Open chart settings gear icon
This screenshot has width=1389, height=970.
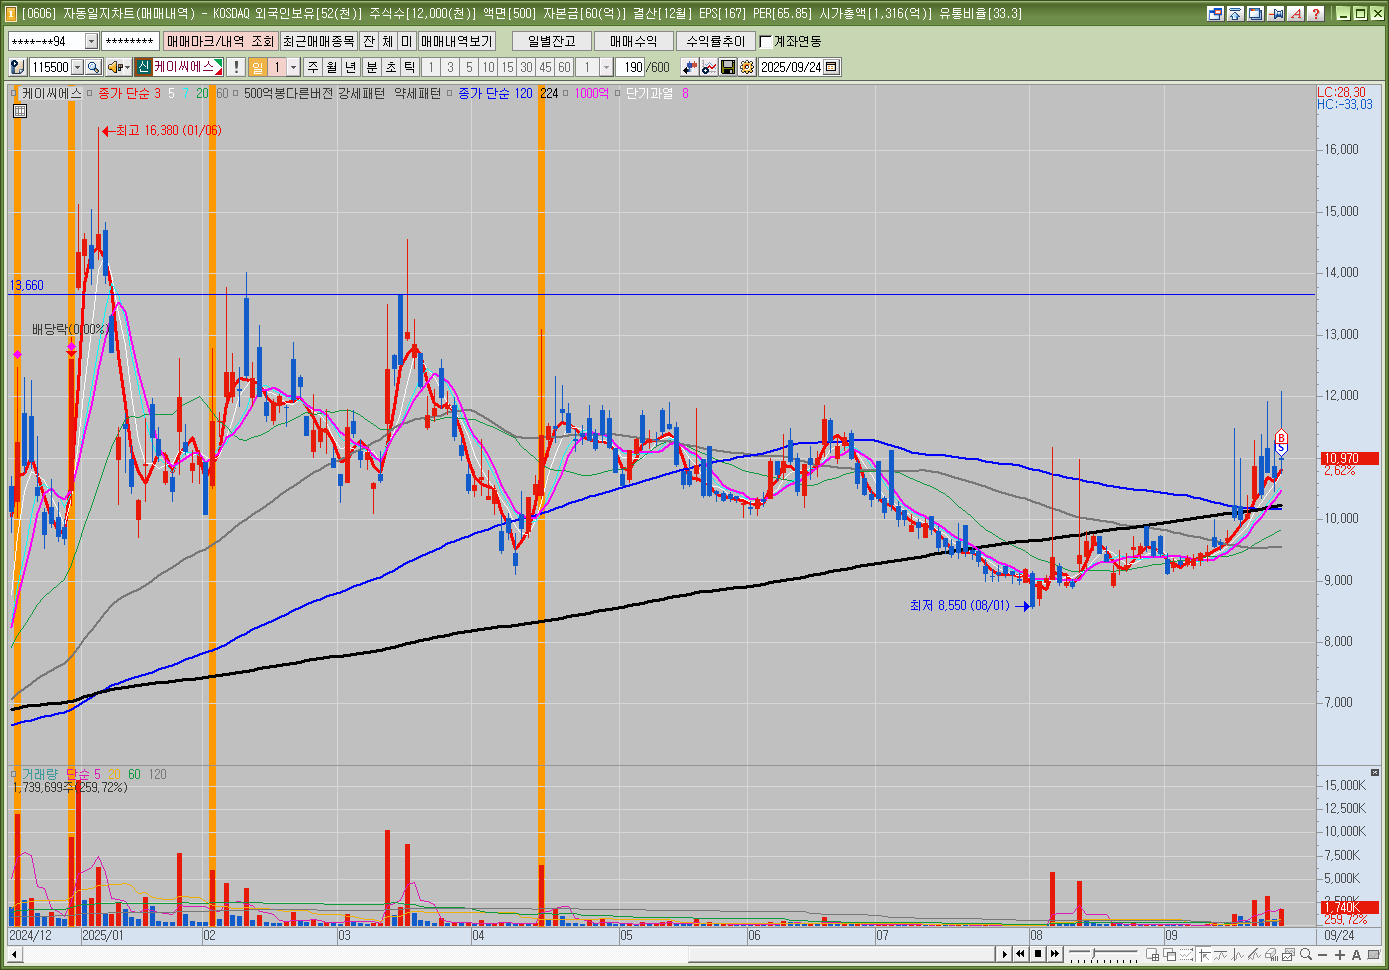pos(747,67)
